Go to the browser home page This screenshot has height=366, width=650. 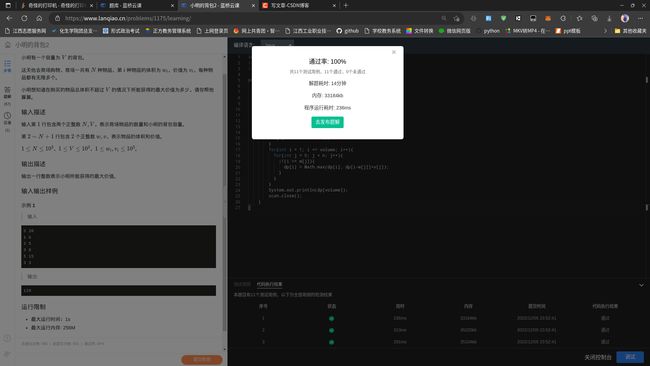39,18
